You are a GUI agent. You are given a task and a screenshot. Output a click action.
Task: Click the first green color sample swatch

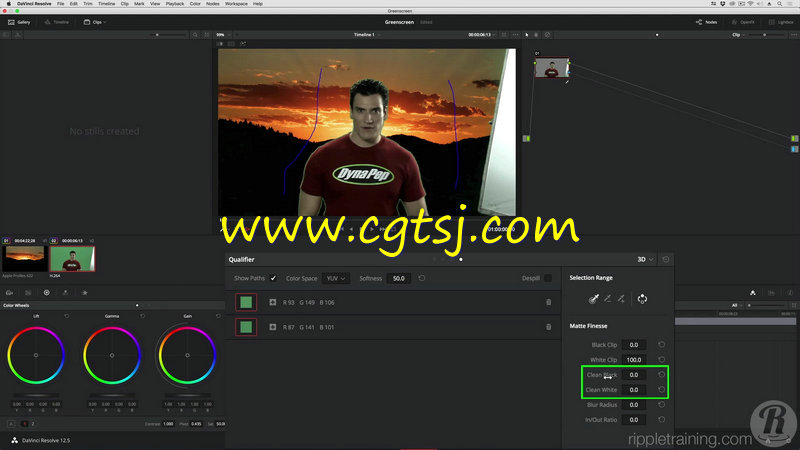pyautogui.click(x=246, y=302)
